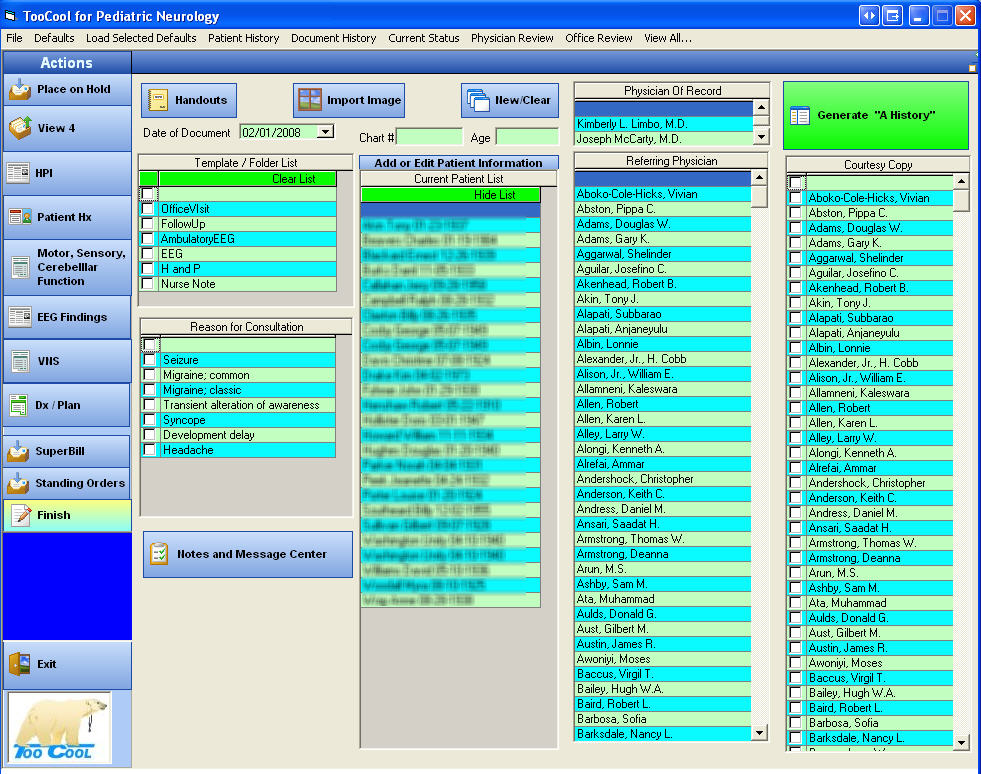The width and height of the screenshot is (981, 774).
Task: Open the VNS section icon
Action: click(20, 361)
